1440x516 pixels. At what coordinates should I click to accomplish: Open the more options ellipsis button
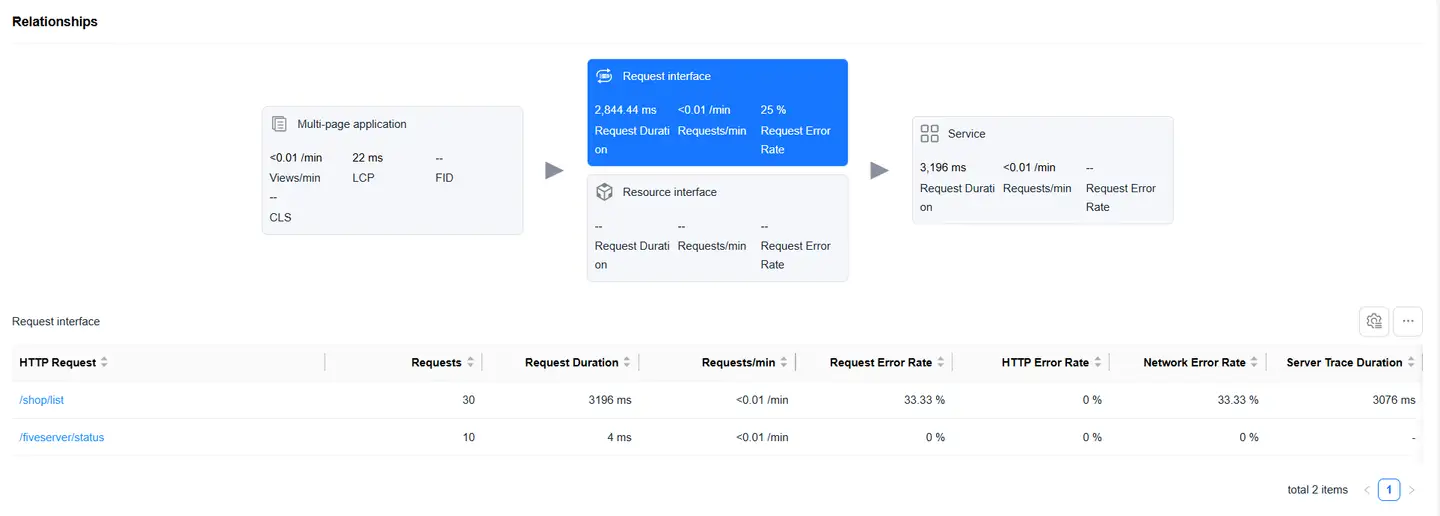1408,321
